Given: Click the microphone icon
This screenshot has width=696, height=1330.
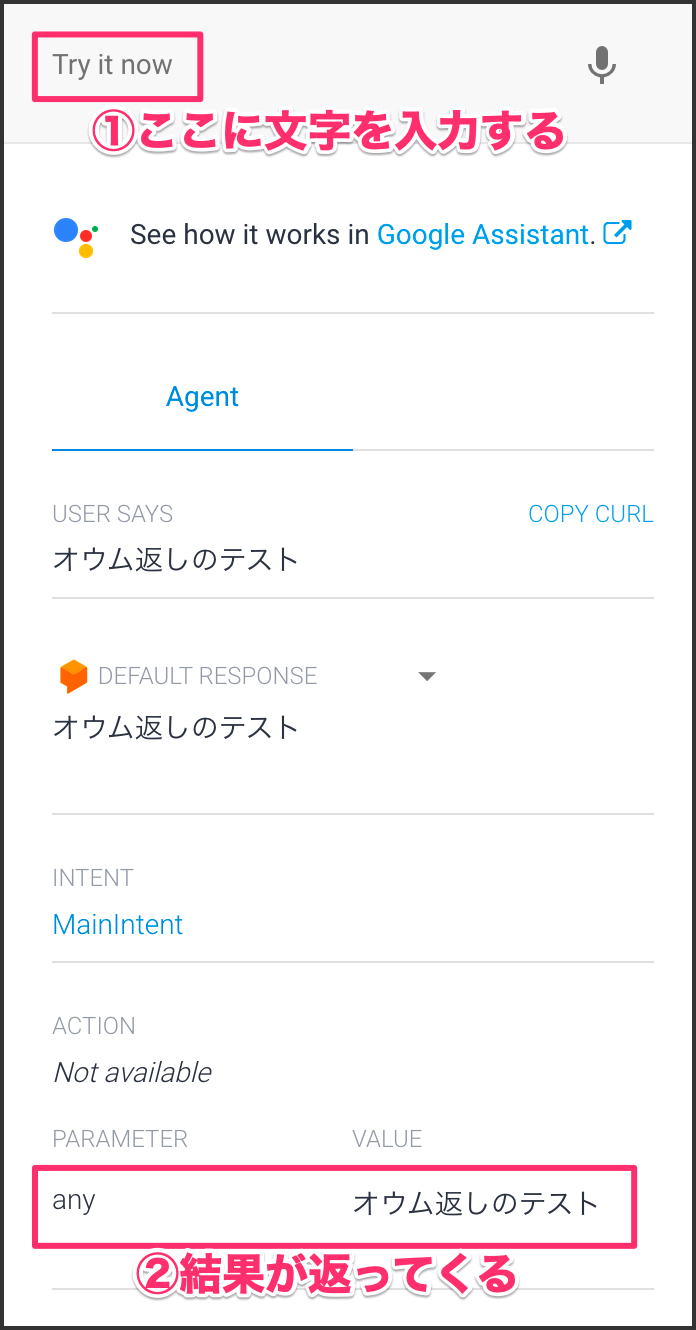Looking at the screenshot, I should point(601,66).
